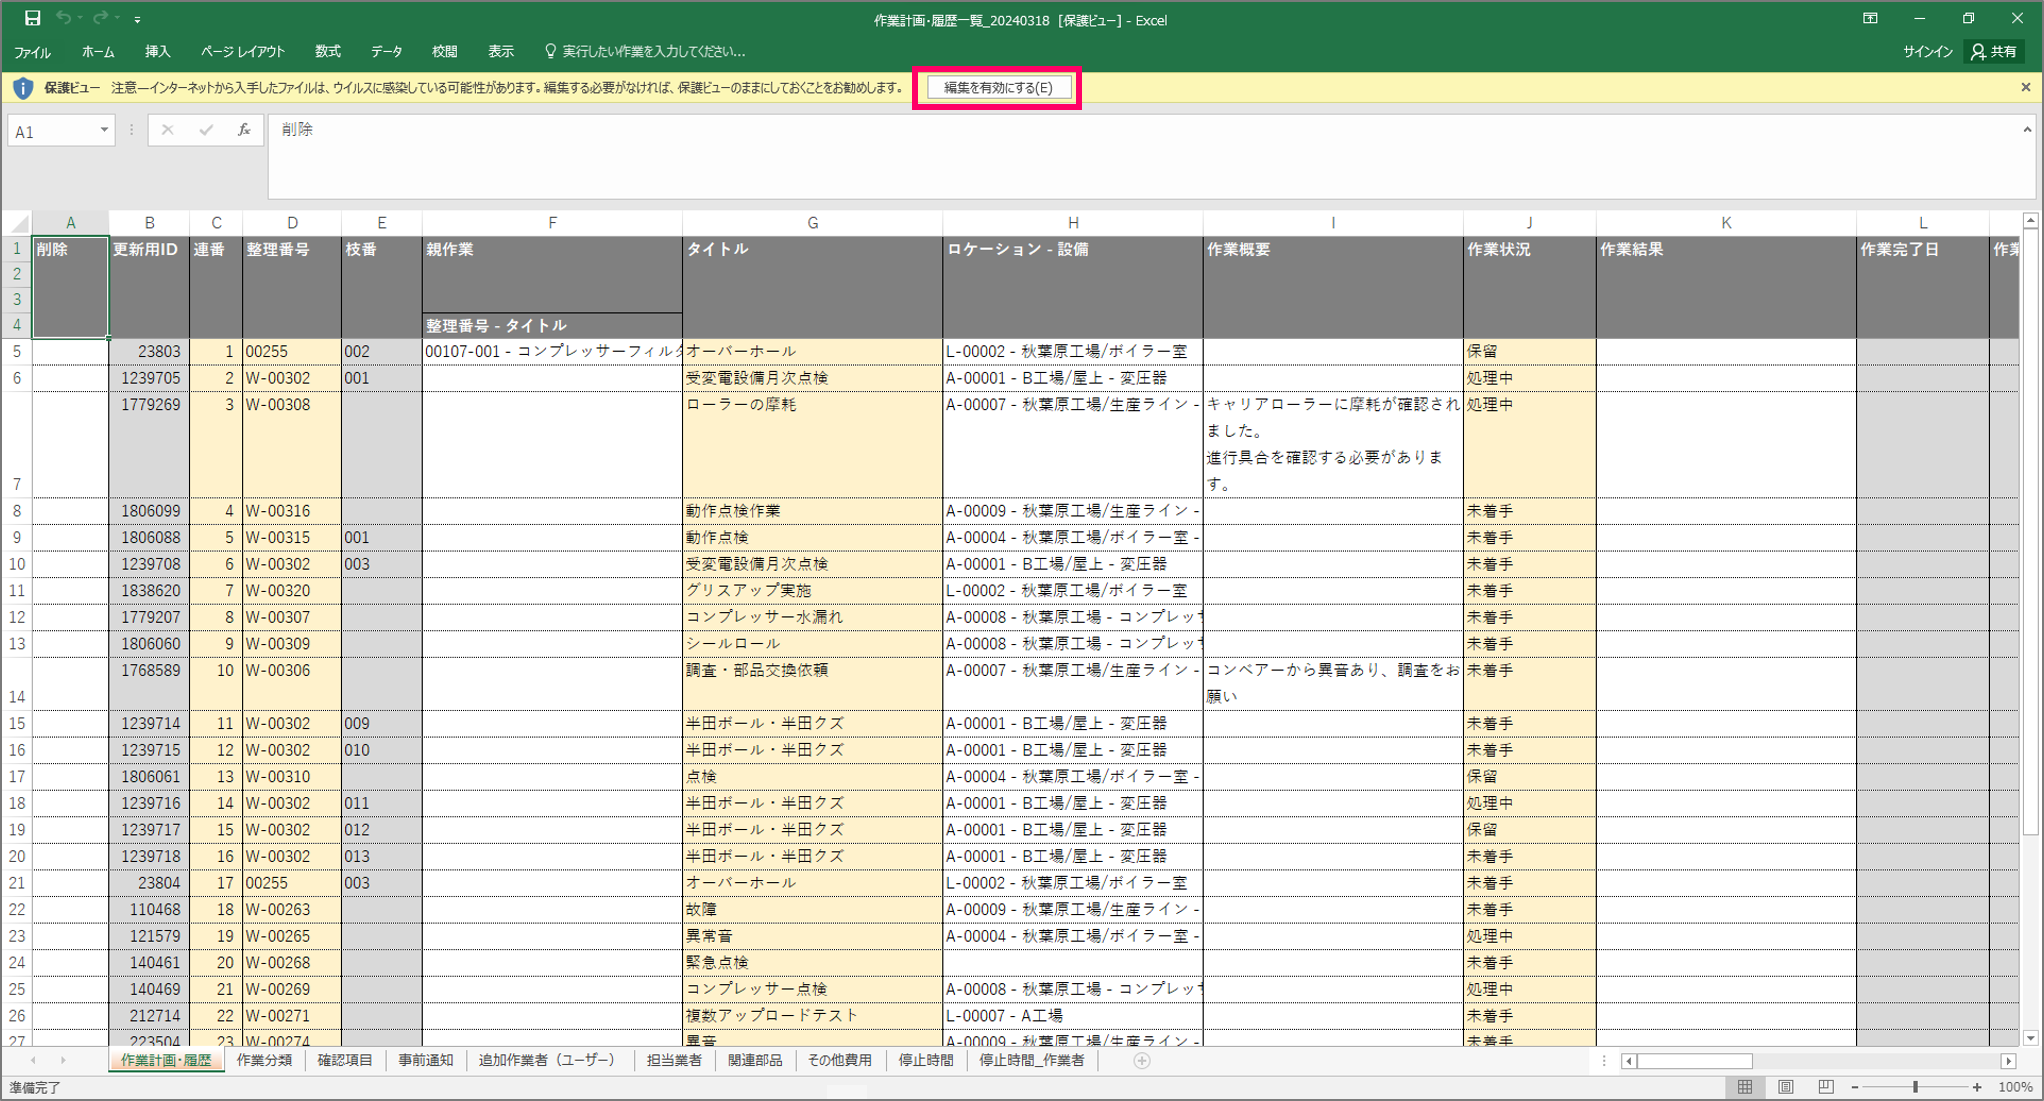Screen dimensions: 2044x1101
Task: Open the Name Box dropdown arrow
Action: click(x=104, y=130)
